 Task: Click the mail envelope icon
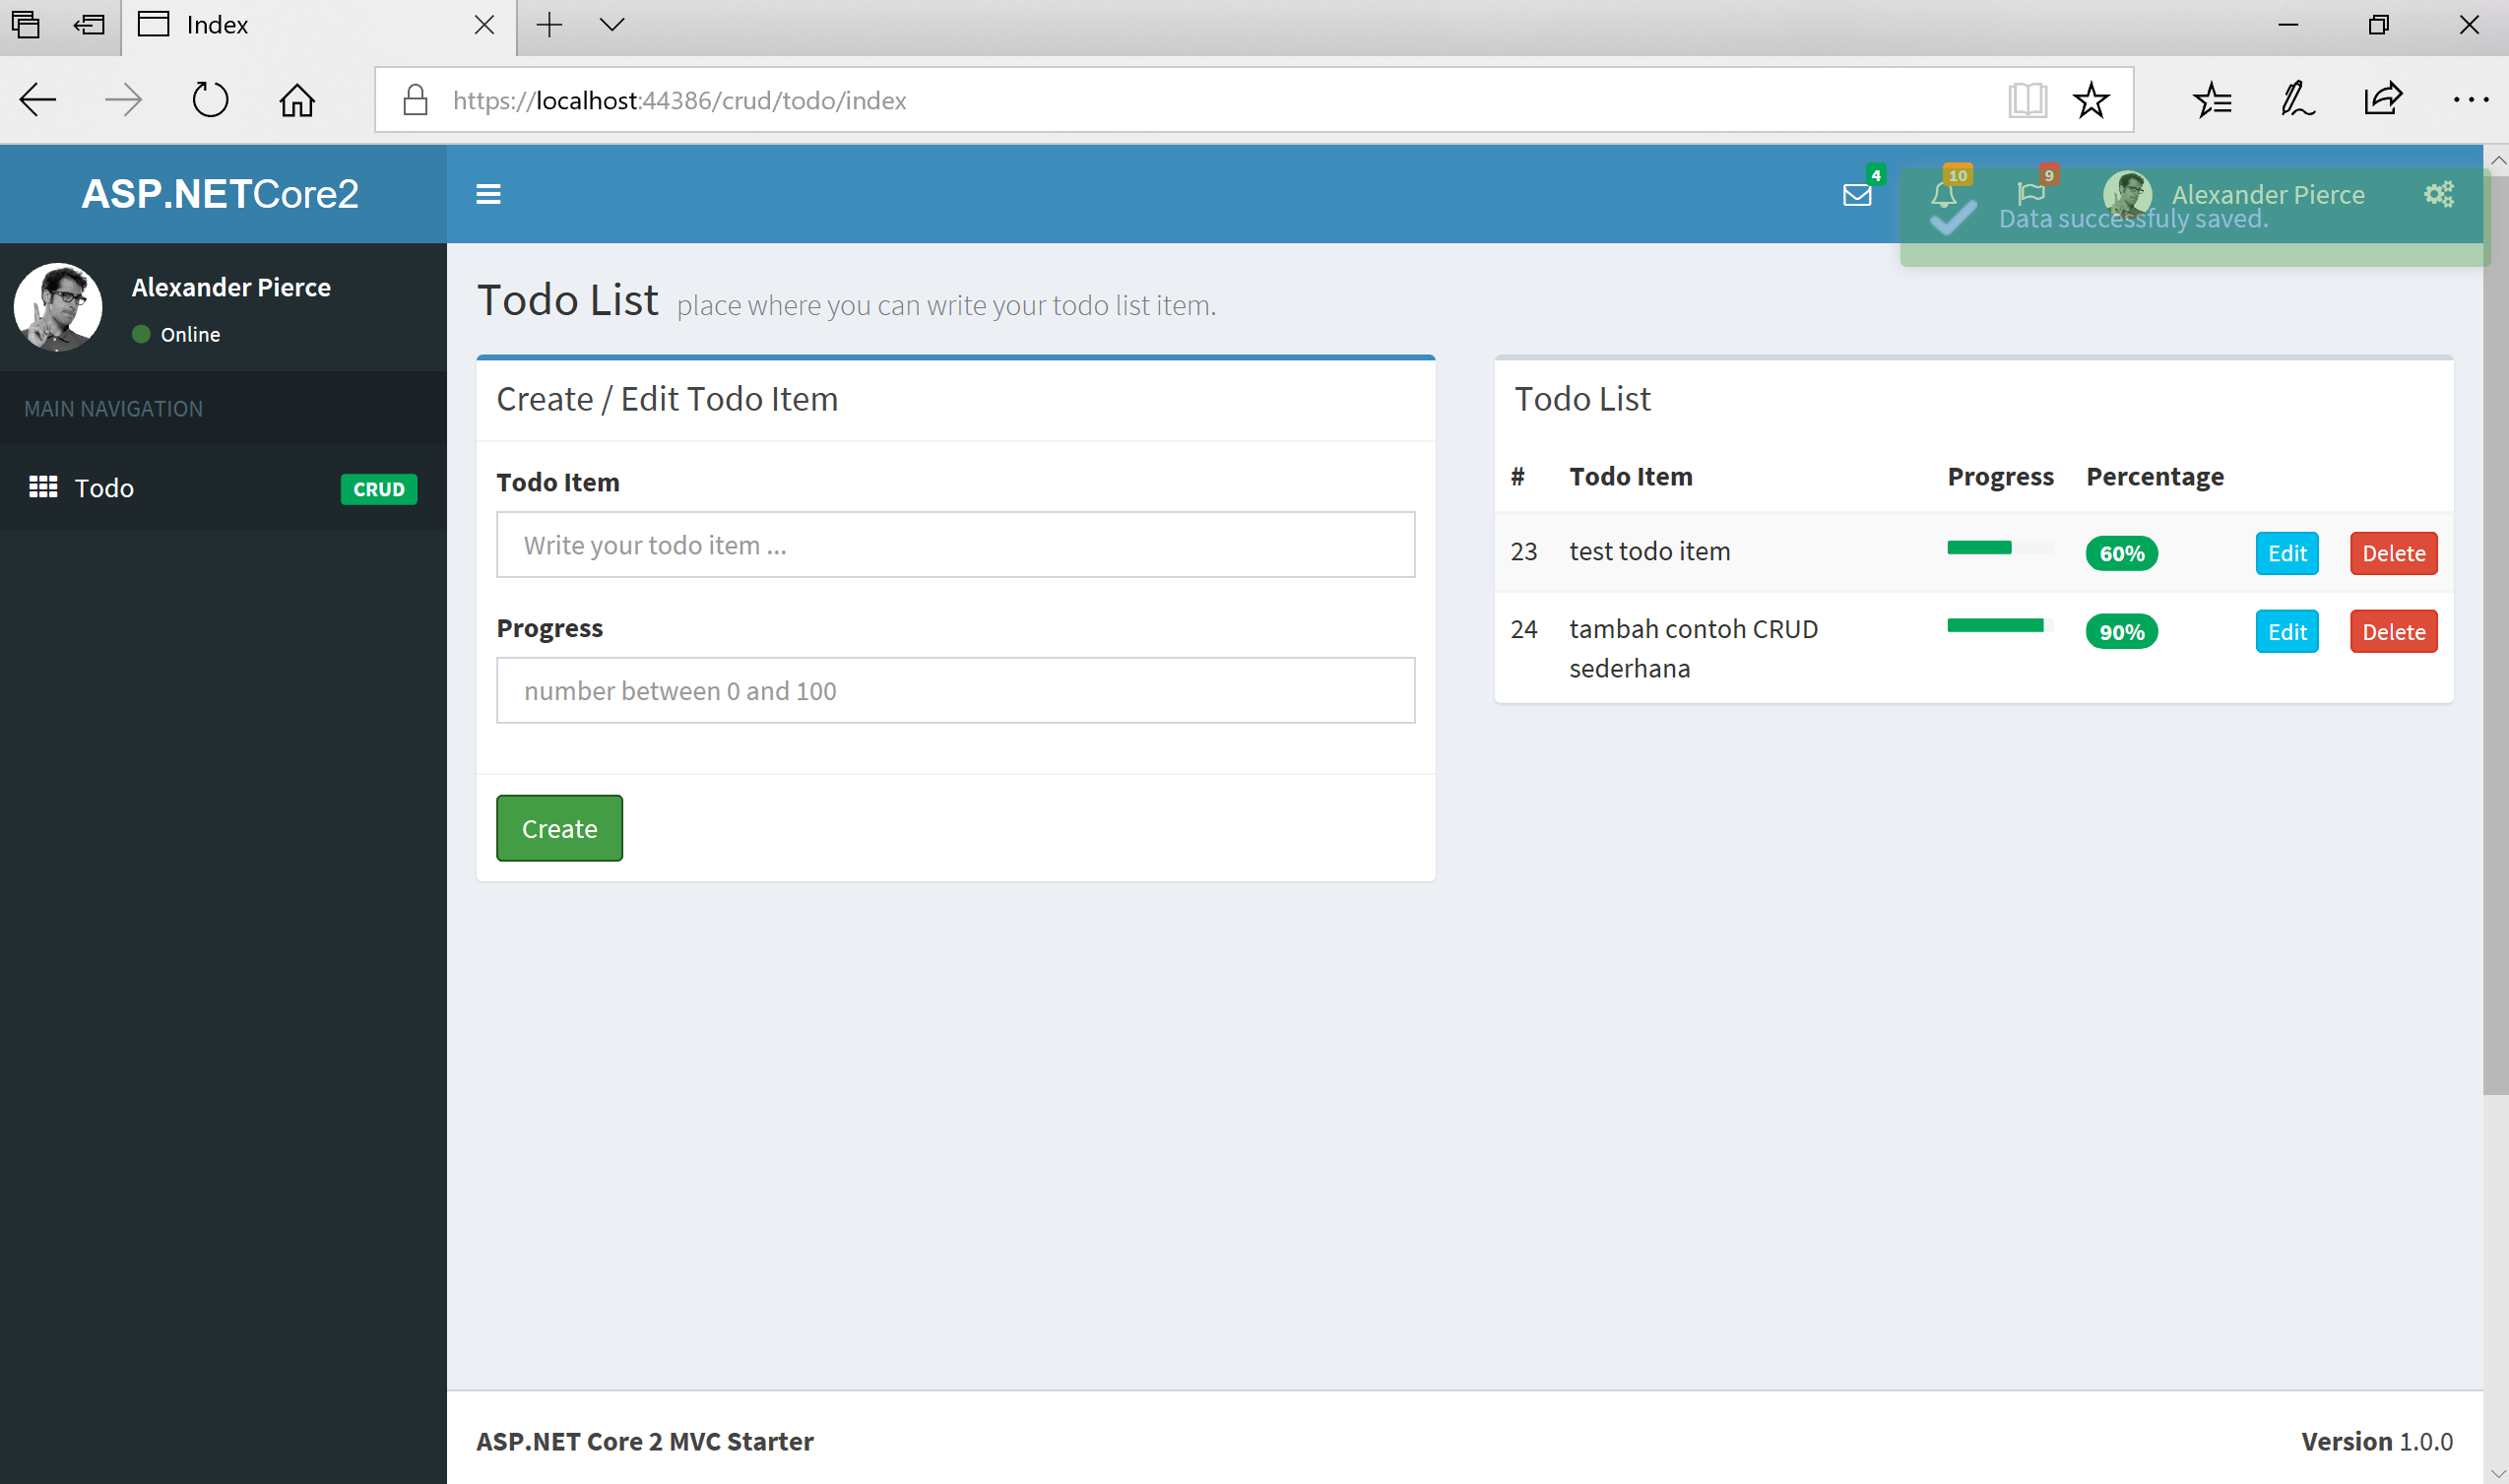1856,194
